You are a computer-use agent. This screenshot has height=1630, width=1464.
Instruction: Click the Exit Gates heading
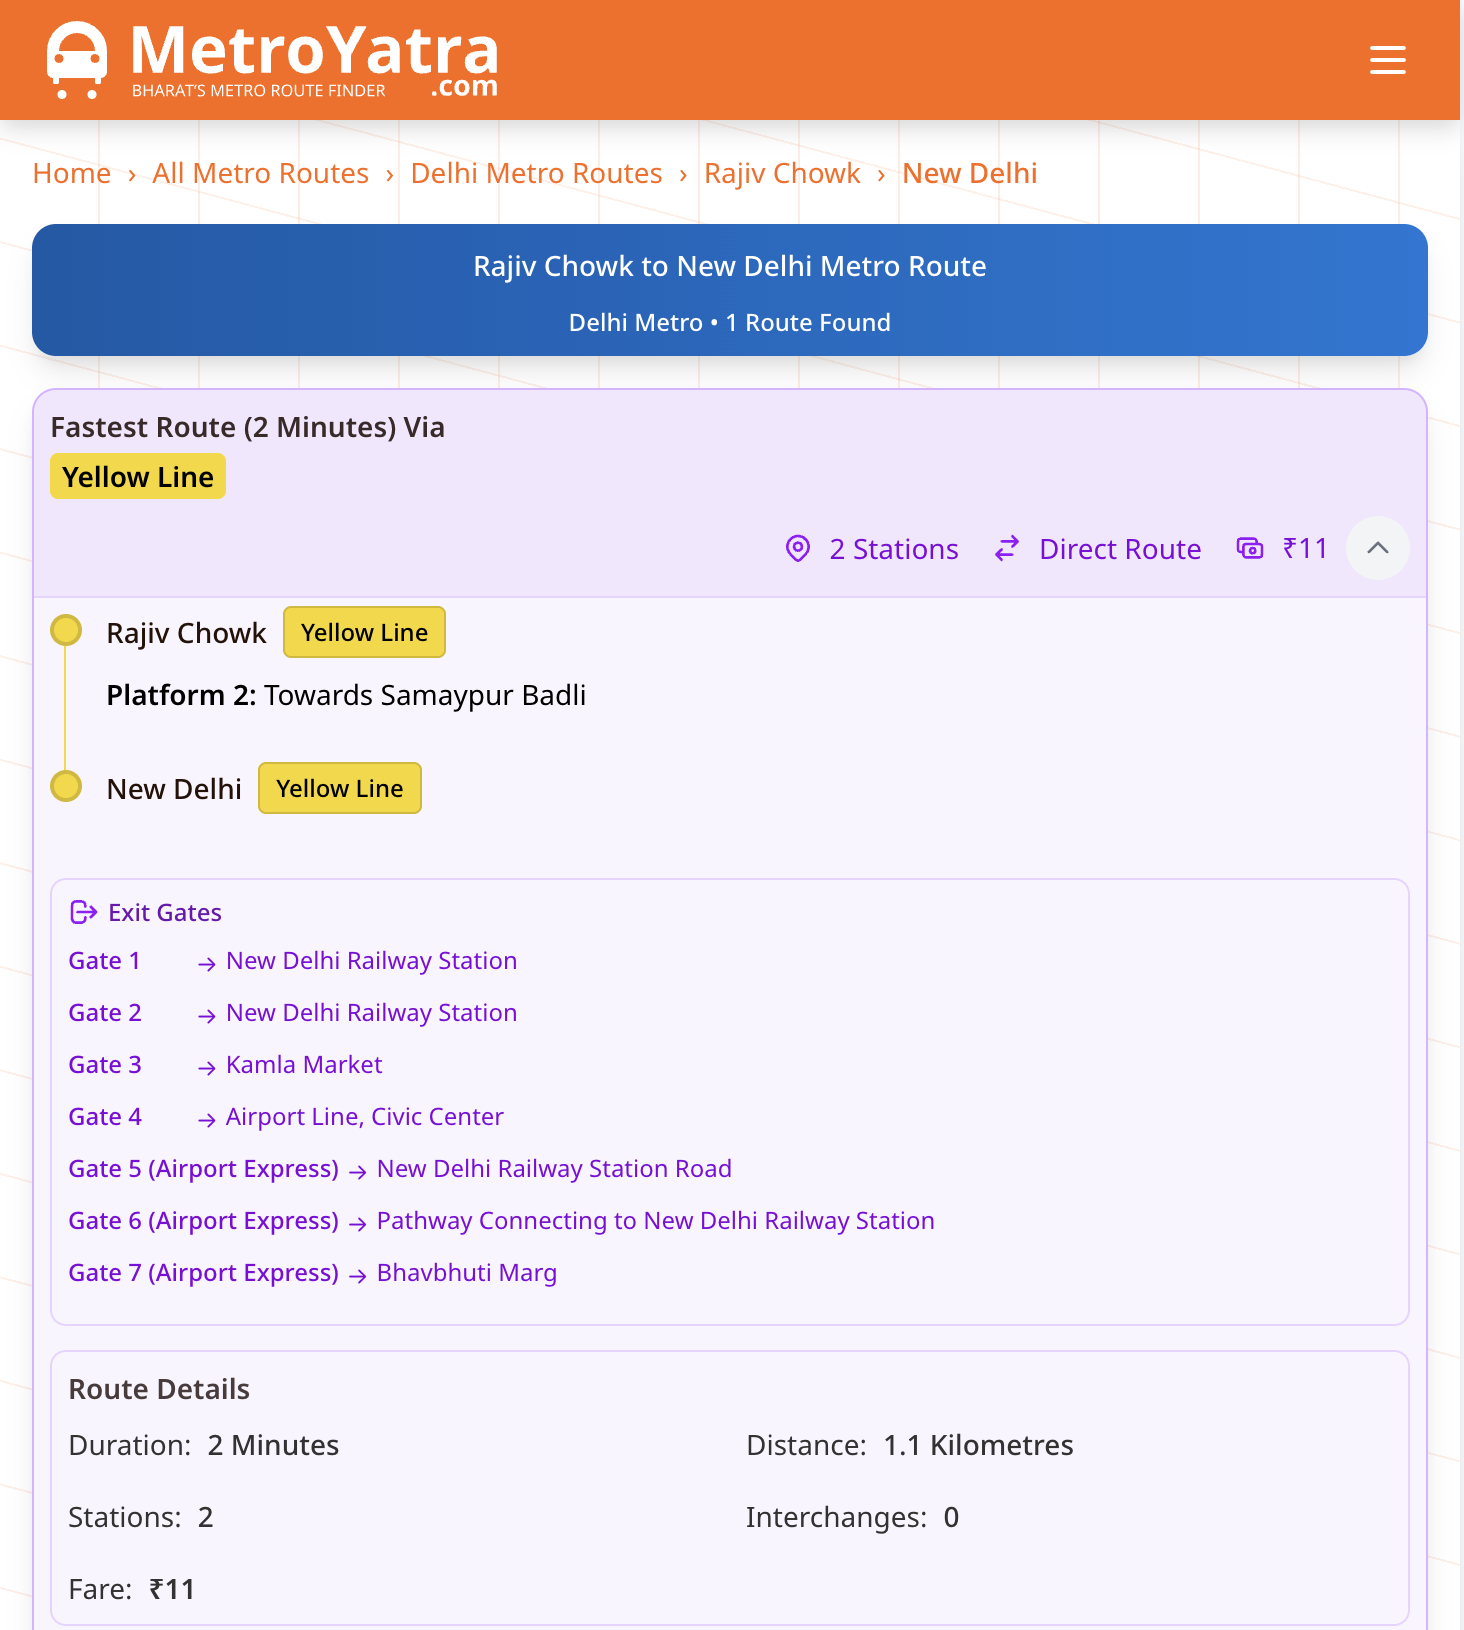[x=165, y=913]
